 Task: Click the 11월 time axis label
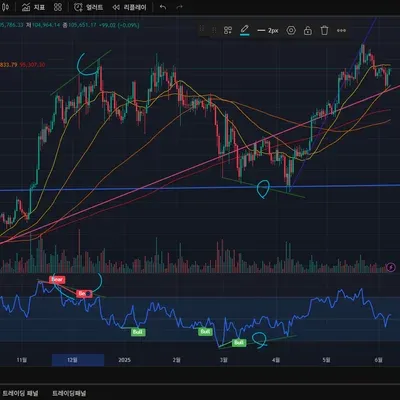click(22, 360)
